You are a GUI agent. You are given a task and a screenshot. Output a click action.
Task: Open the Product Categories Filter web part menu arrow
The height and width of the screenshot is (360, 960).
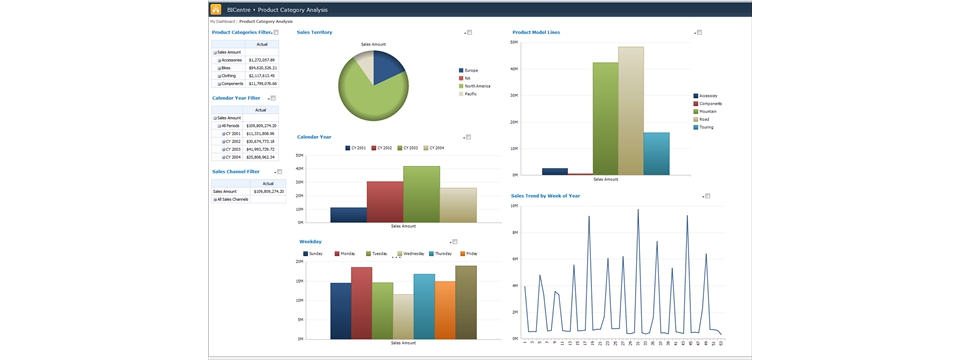[271, 33]
